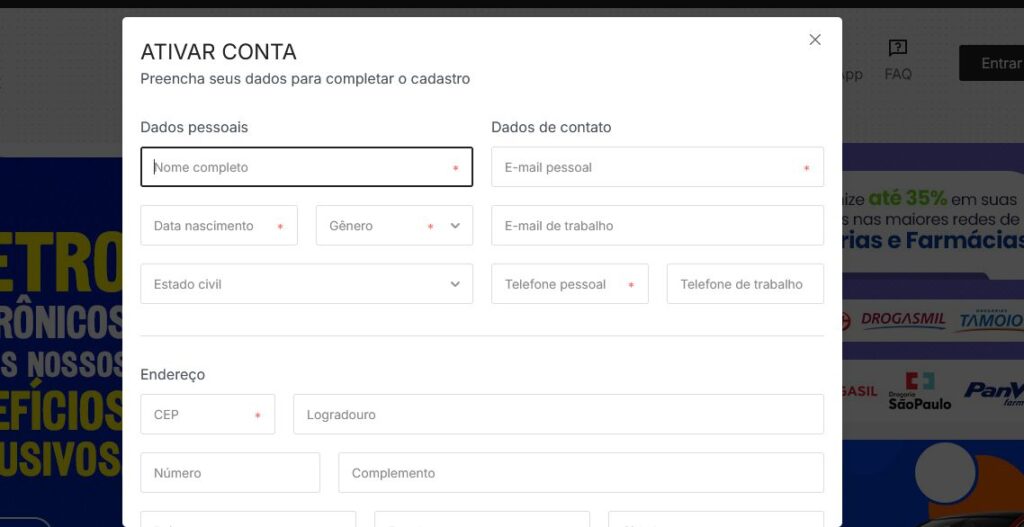The image size is (1024, 527).
Task: Open the Estado civil dropdown
Action: [306, 284]
